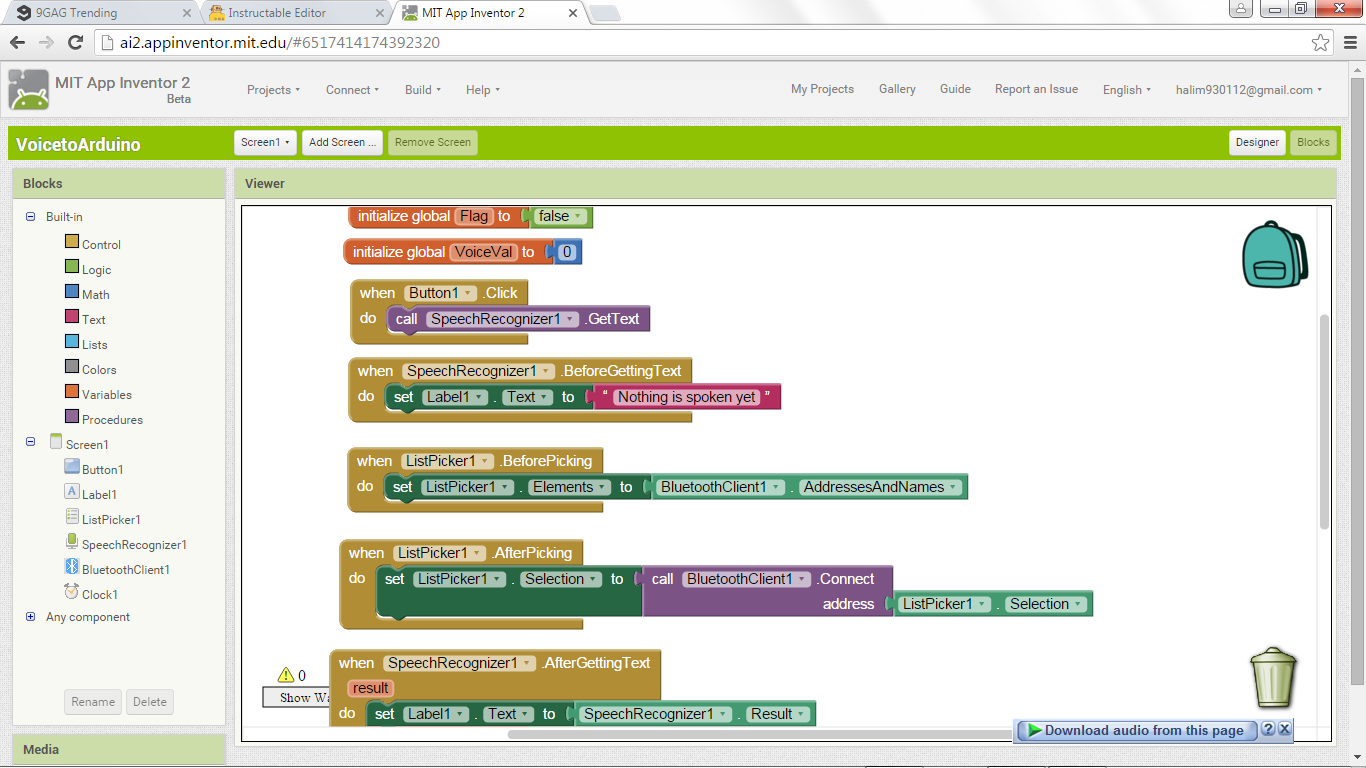Open the English language dropdown
Image resolution: width=1366 pixels, height=768 pixels.
pos(1126,90)
